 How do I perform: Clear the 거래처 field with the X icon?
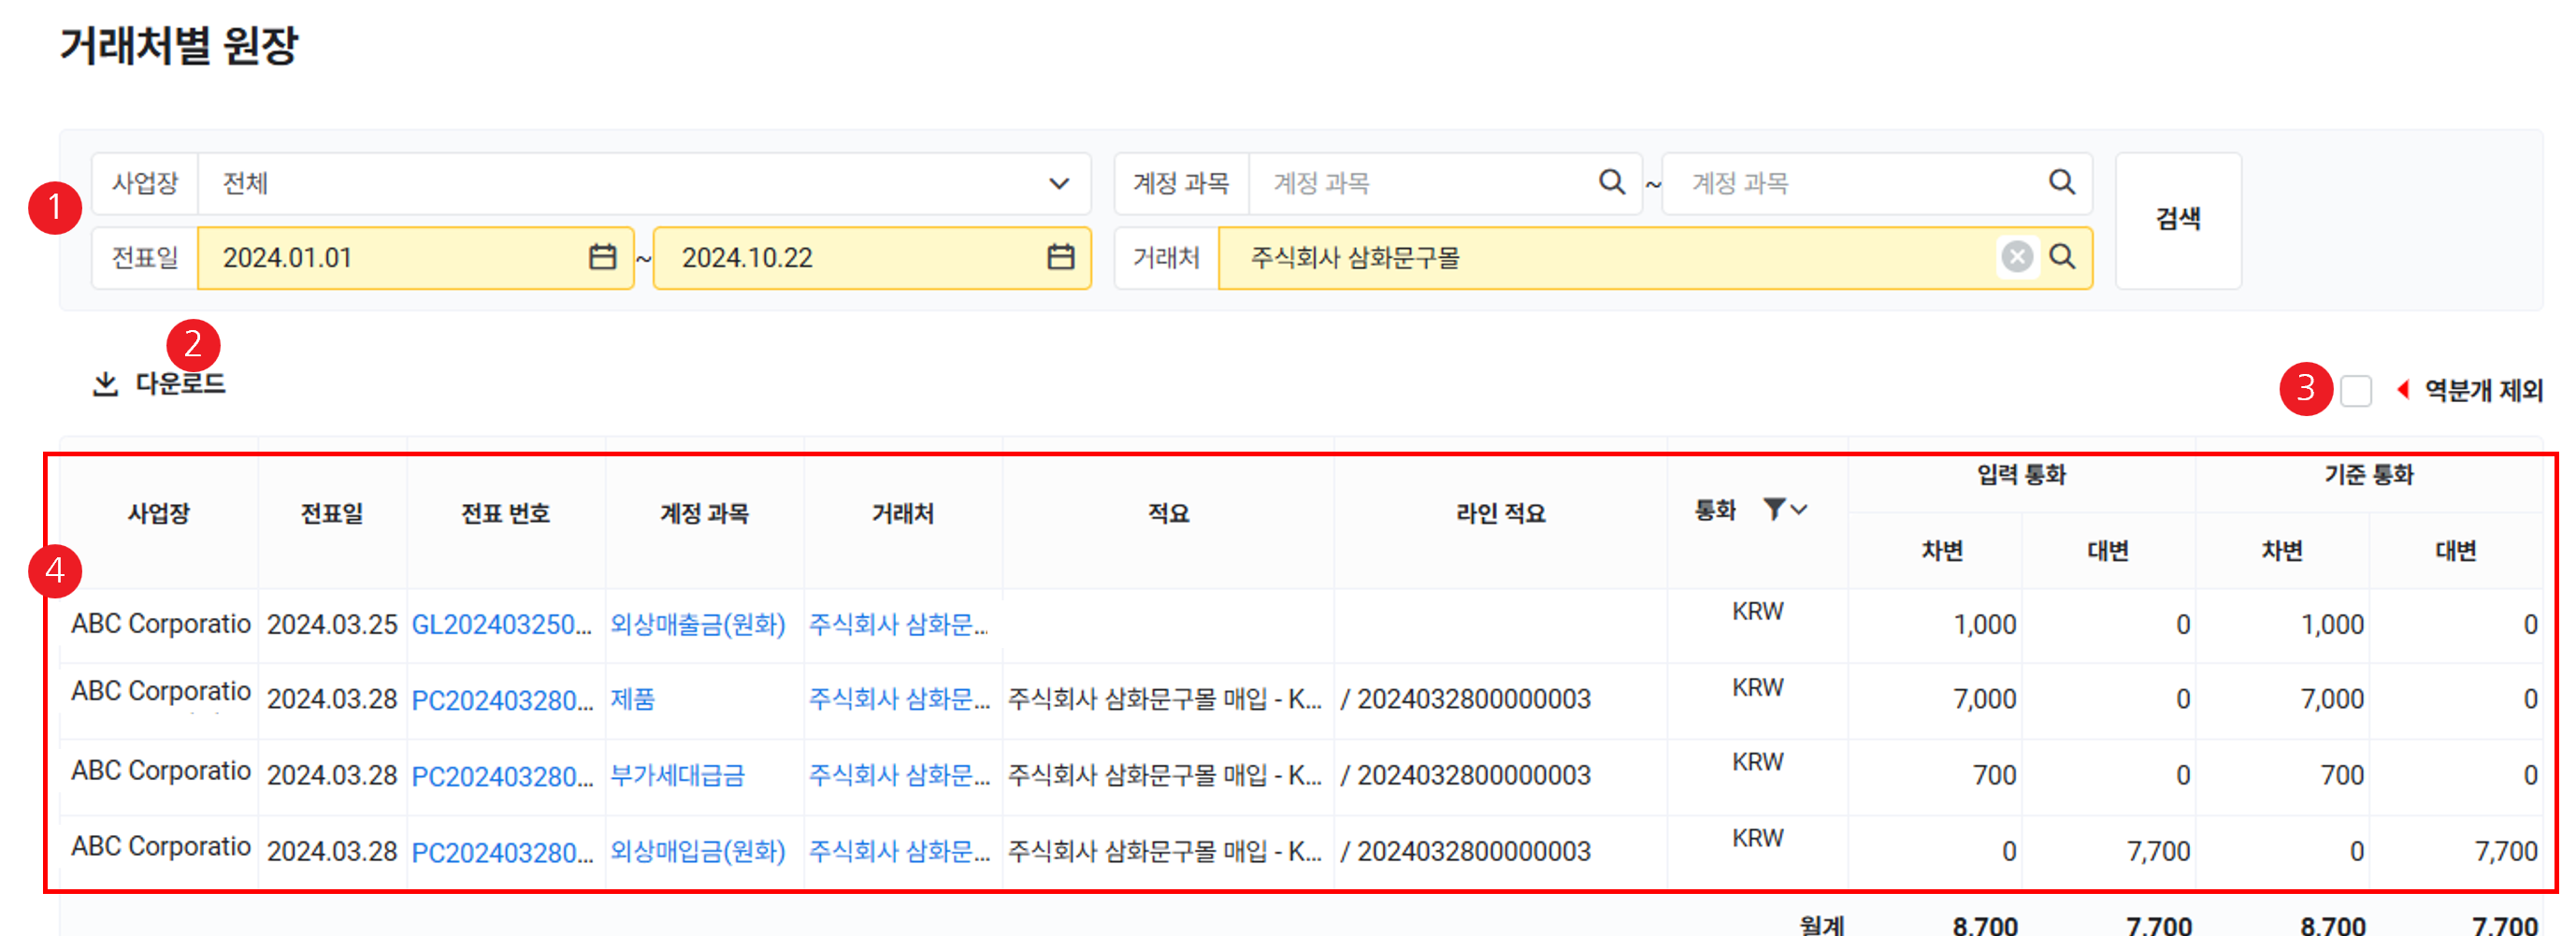click(2017, 257)
